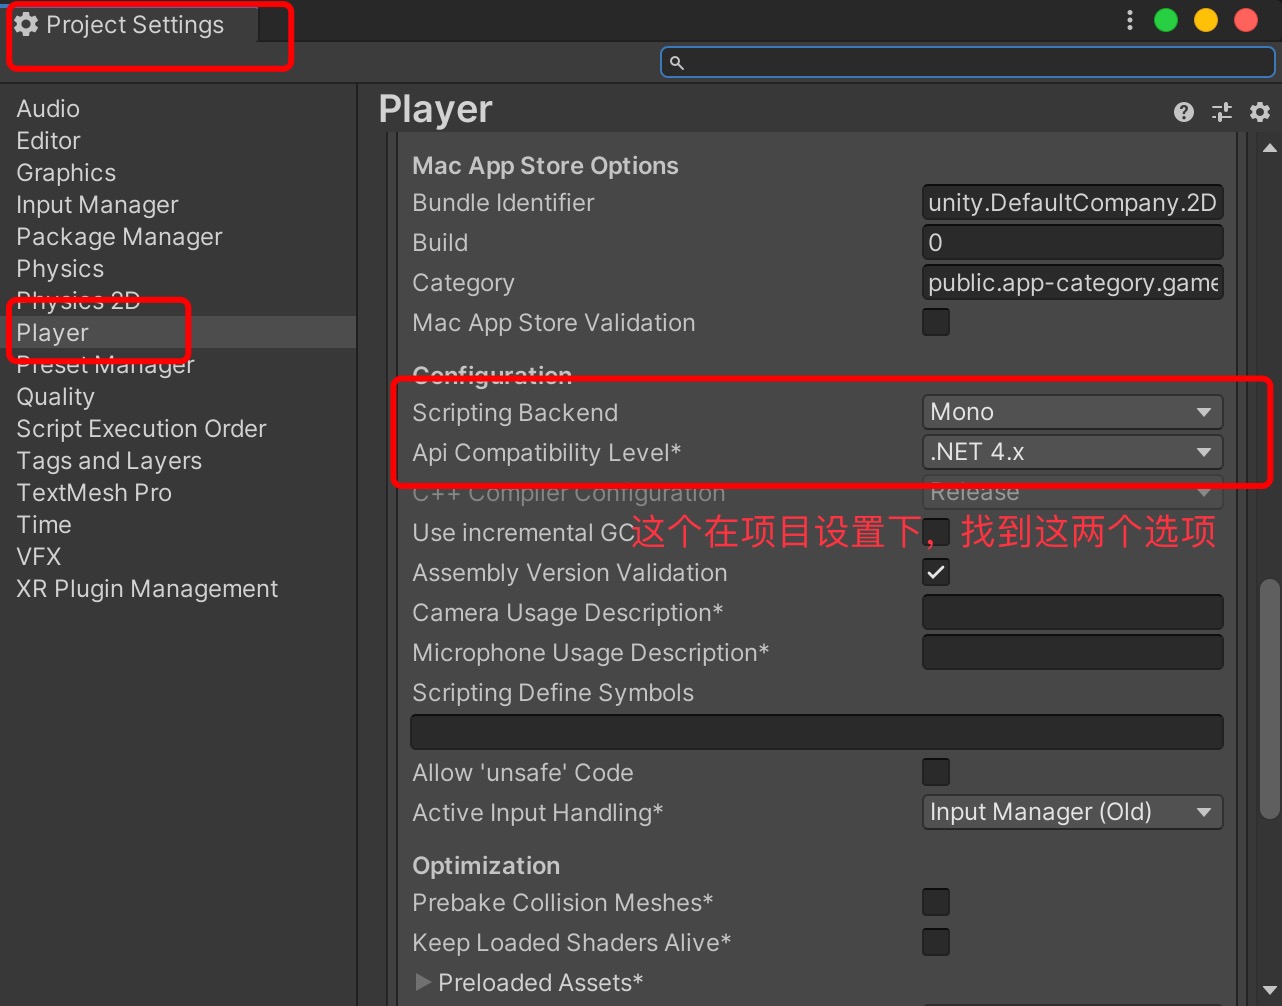Open the Api Compatibility Level dropdown
Screen dimensions: 1282x1006
click(x=1071, y=451)
